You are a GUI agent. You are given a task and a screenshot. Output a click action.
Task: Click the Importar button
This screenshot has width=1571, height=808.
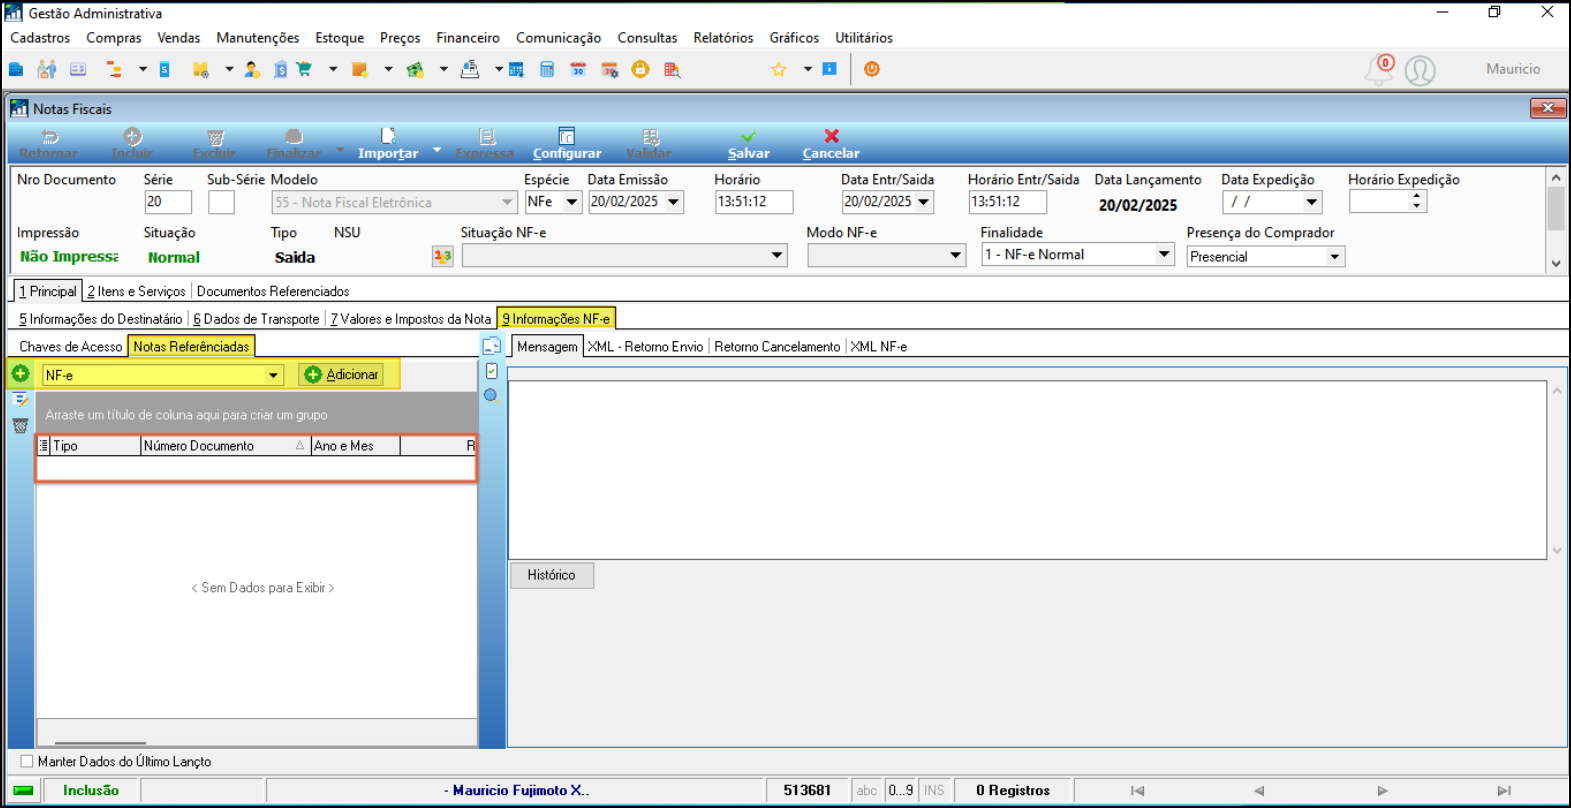[x=388, y=143]
